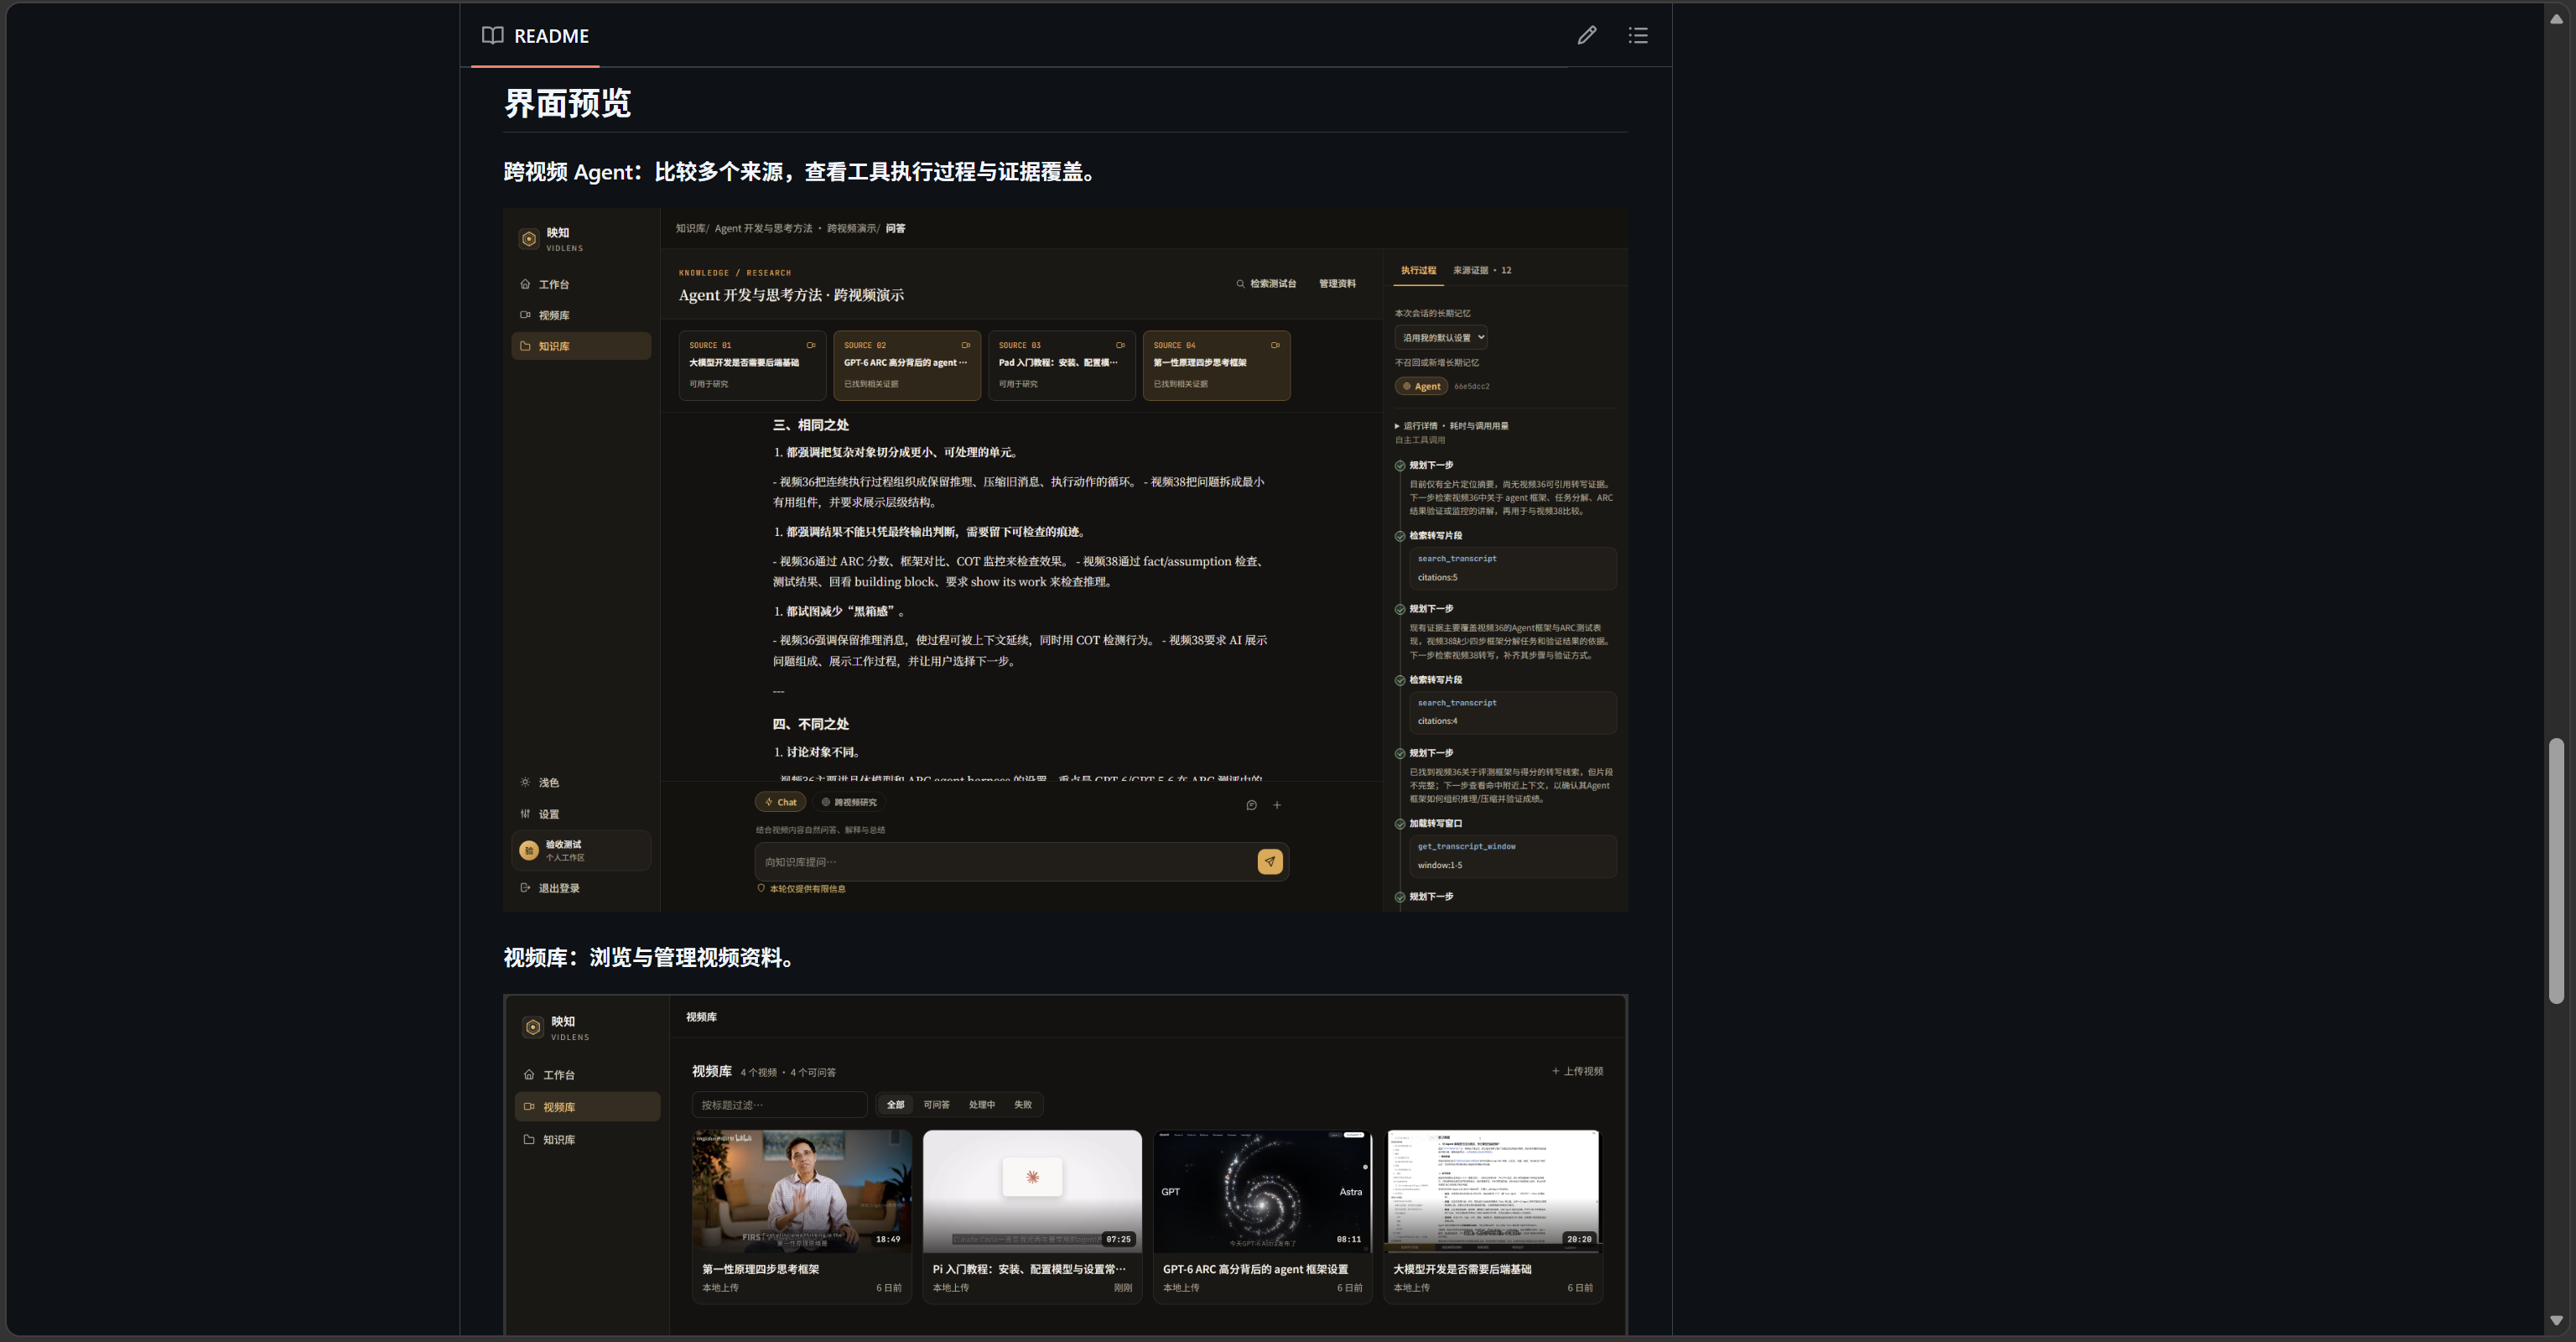Image resolution: width=2576 pixels, height=1342 pixels.
Task: Click 知识库 in the Agent preview sidebar
Action: coord(581,346)
